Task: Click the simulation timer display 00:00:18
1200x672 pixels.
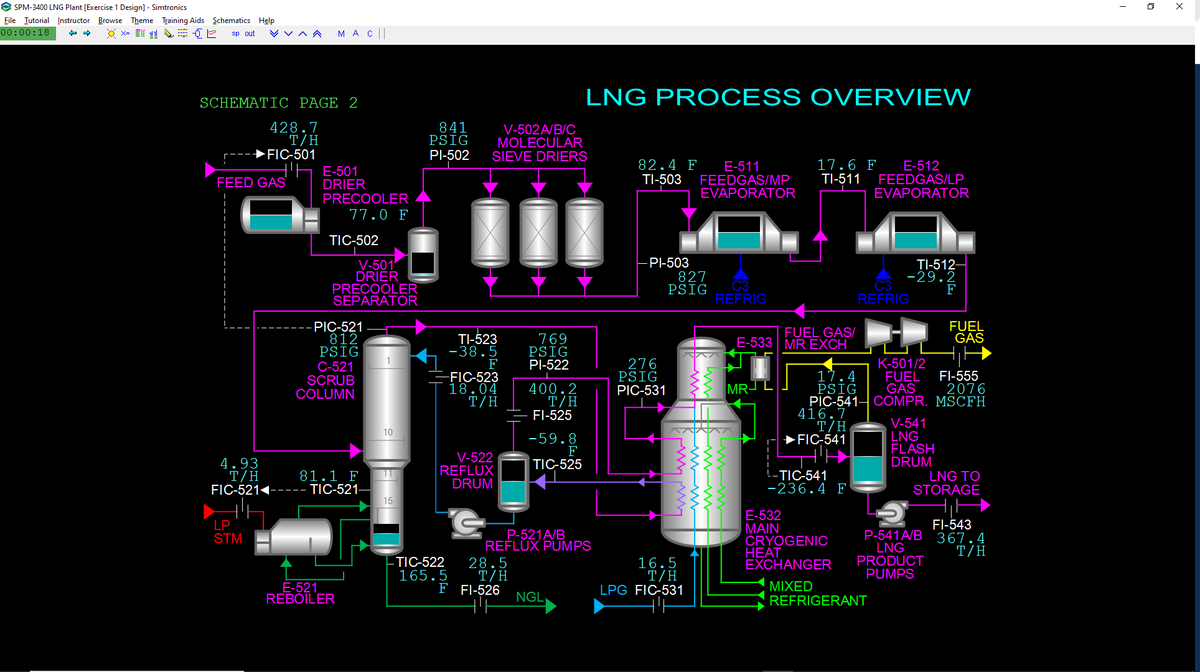Action: [27, 33]
